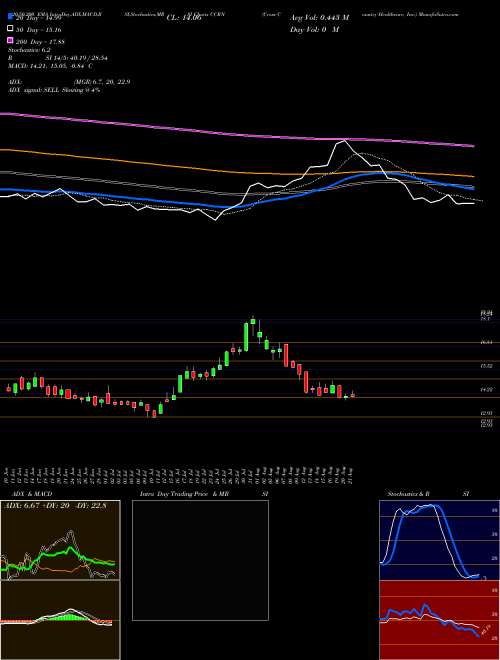Screen dimensions: 500x660
Task: Click the 'CL: 14.06' closing price text
Action: pyautogui.click(x=184, y=18)
